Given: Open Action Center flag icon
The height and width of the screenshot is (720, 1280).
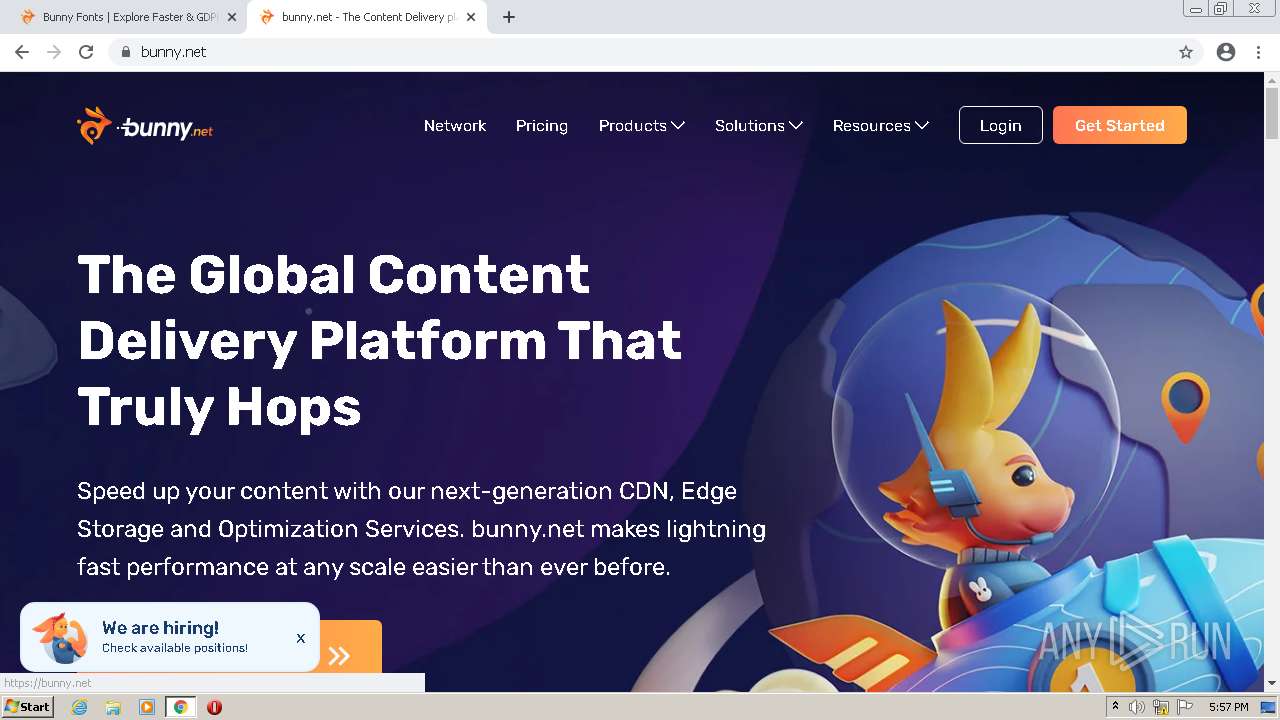Looking at the screenshot, I should 1185,707.
